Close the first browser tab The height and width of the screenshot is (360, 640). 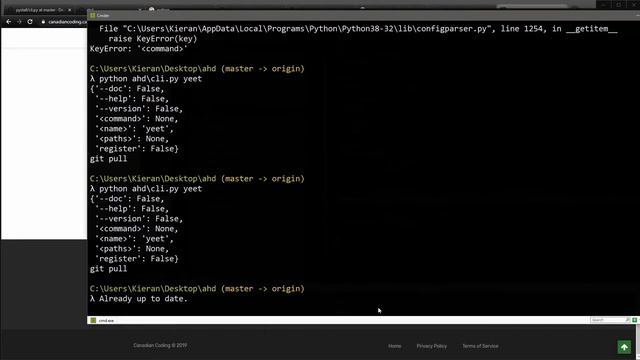click(x=70, y=10)
